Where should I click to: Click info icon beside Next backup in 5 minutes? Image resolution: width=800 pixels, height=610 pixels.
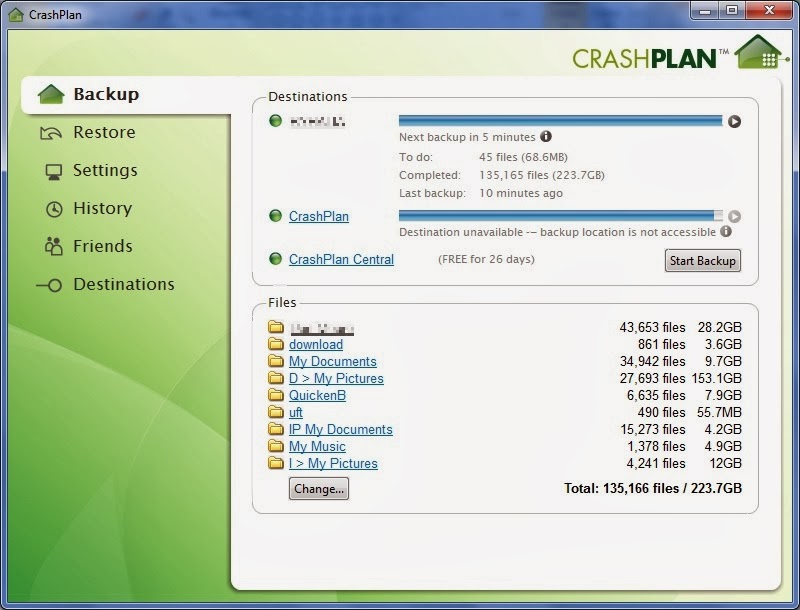(546, 136)
